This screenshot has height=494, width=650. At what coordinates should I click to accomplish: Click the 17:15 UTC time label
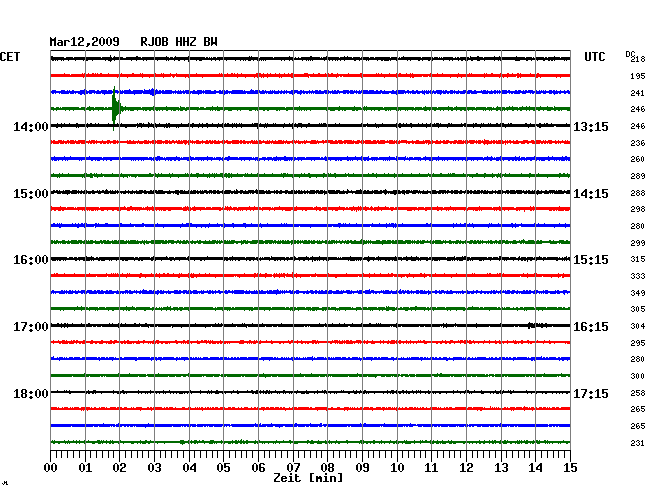click(x=591, y=393)
